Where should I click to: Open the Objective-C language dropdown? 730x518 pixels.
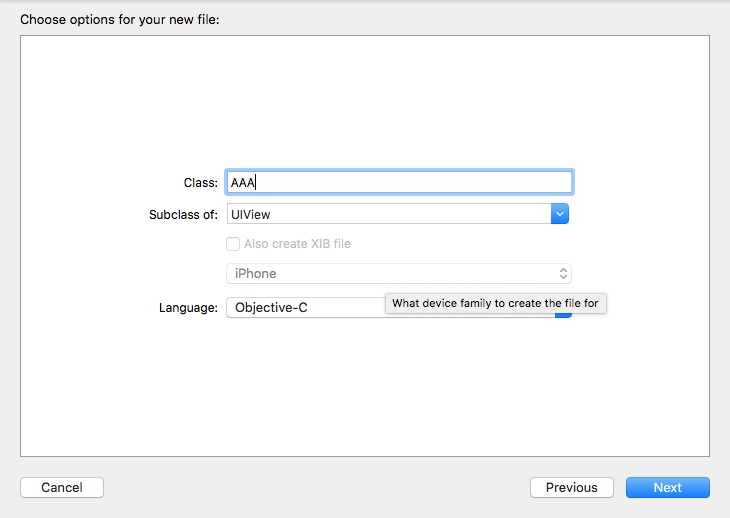[x=305, y=308]
